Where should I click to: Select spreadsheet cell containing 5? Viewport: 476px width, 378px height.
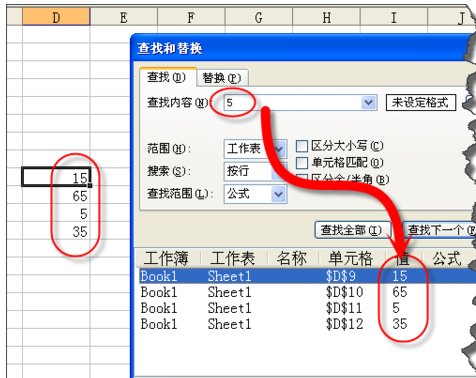(56, 213)
